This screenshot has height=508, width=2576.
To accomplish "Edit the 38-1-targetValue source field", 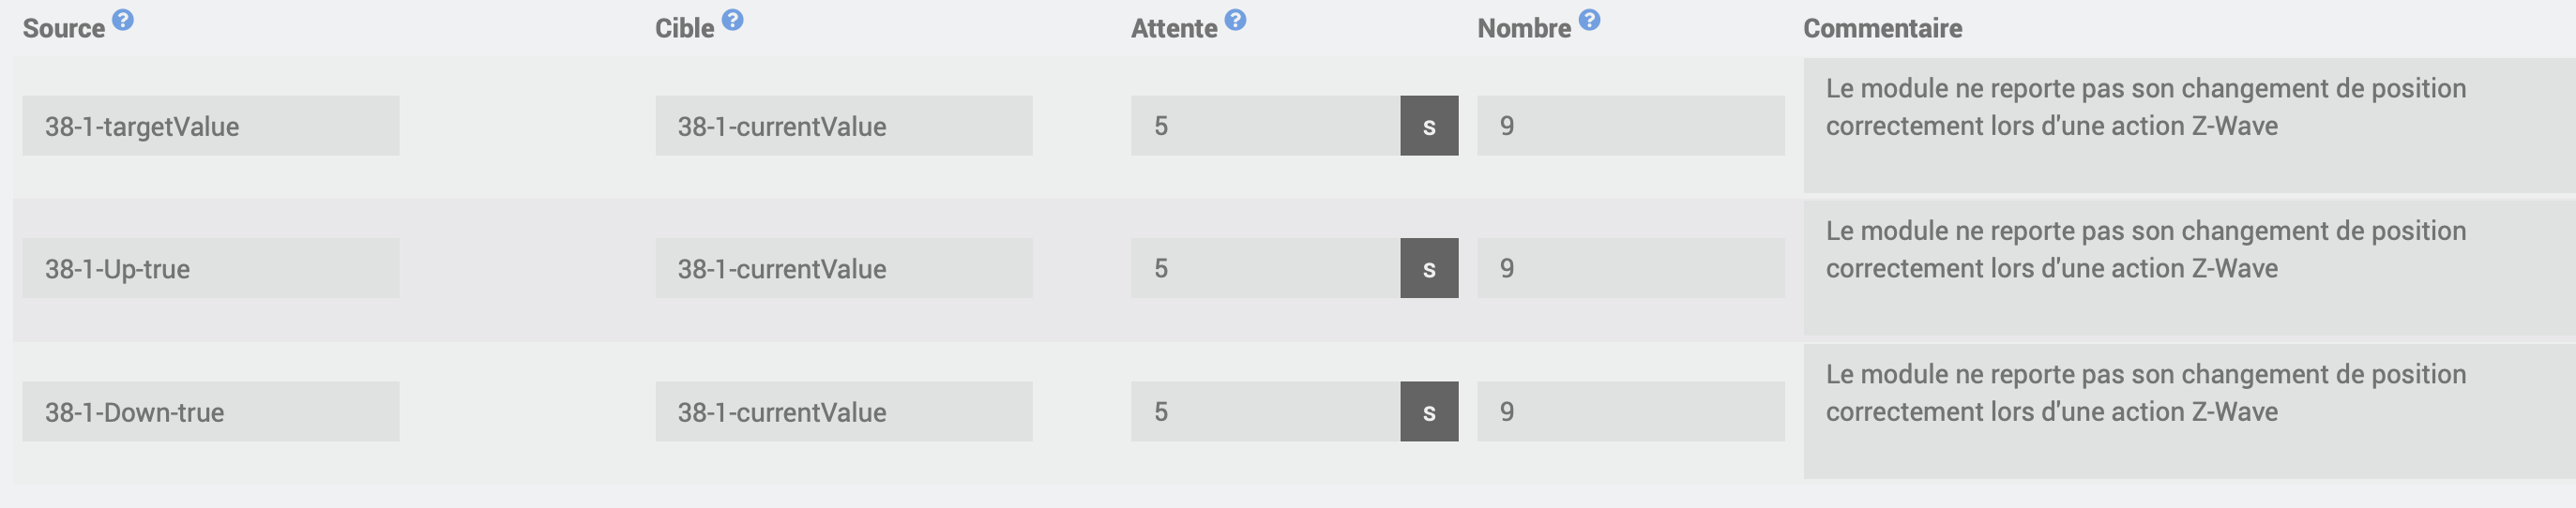I will (x=211, y=126).
